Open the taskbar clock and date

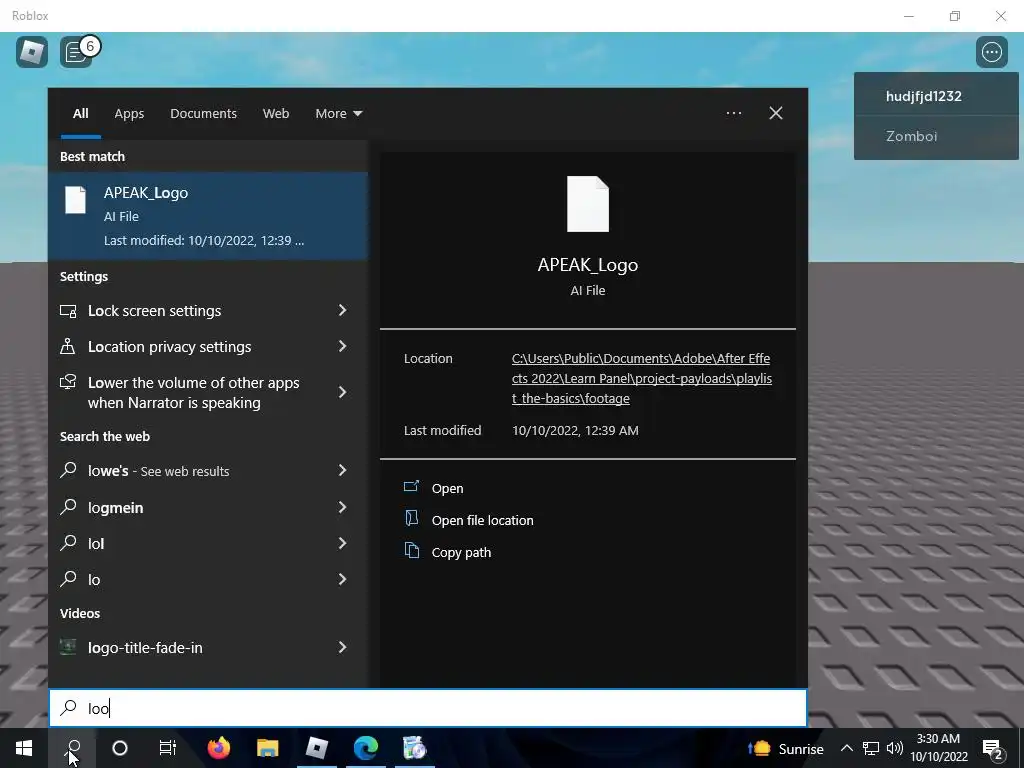point(938,748)
